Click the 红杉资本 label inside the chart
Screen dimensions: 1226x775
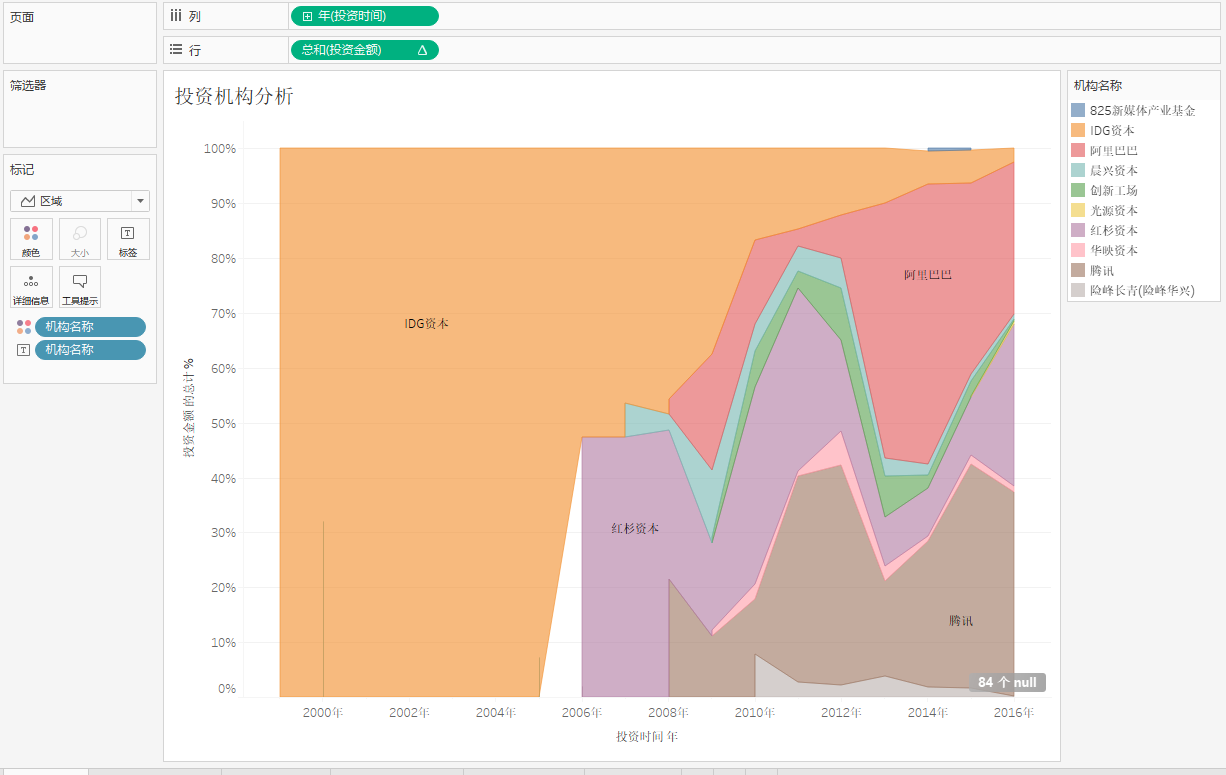point(635,528)
